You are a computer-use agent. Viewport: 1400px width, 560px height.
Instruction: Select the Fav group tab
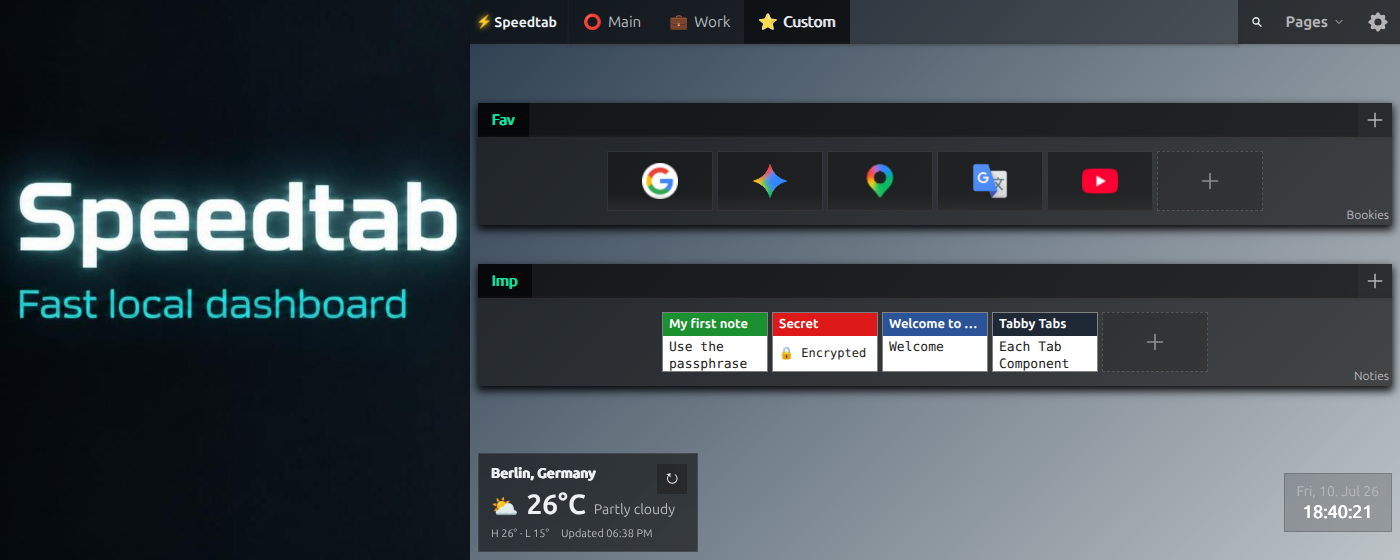pos(503,120)
